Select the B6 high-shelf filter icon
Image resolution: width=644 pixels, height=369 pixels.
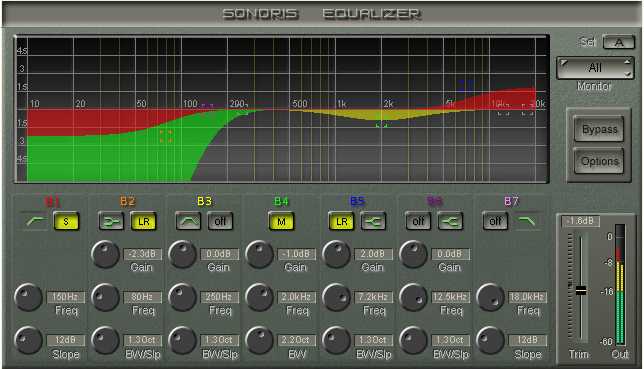pyautogui.click(x=450, y=221)
